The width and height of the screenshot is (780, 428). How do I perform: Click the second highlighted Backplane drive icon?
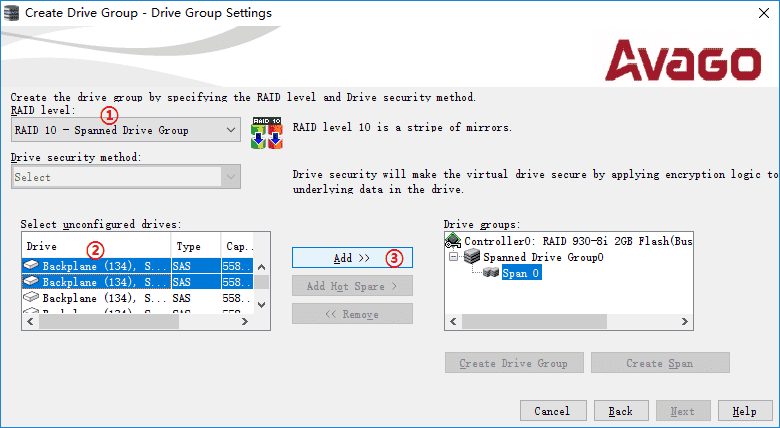click(x=31, y=281)
